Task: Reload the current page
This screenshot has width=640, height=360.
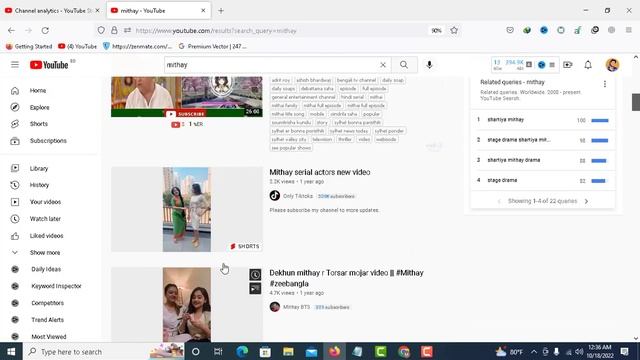Action: pos(45,30)
